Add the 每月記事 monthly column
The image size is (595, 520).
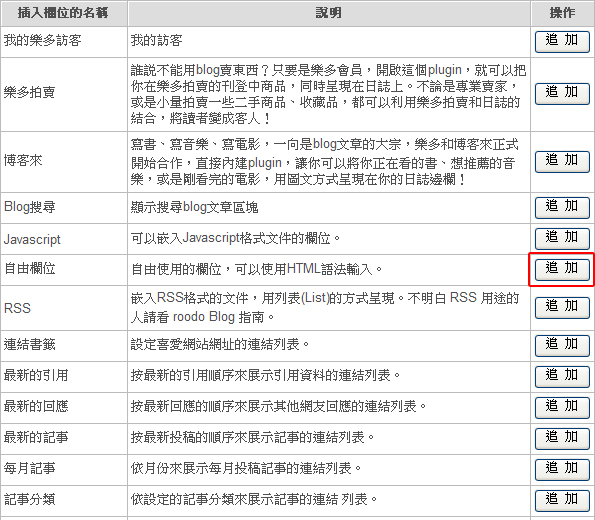pos(562,470)
